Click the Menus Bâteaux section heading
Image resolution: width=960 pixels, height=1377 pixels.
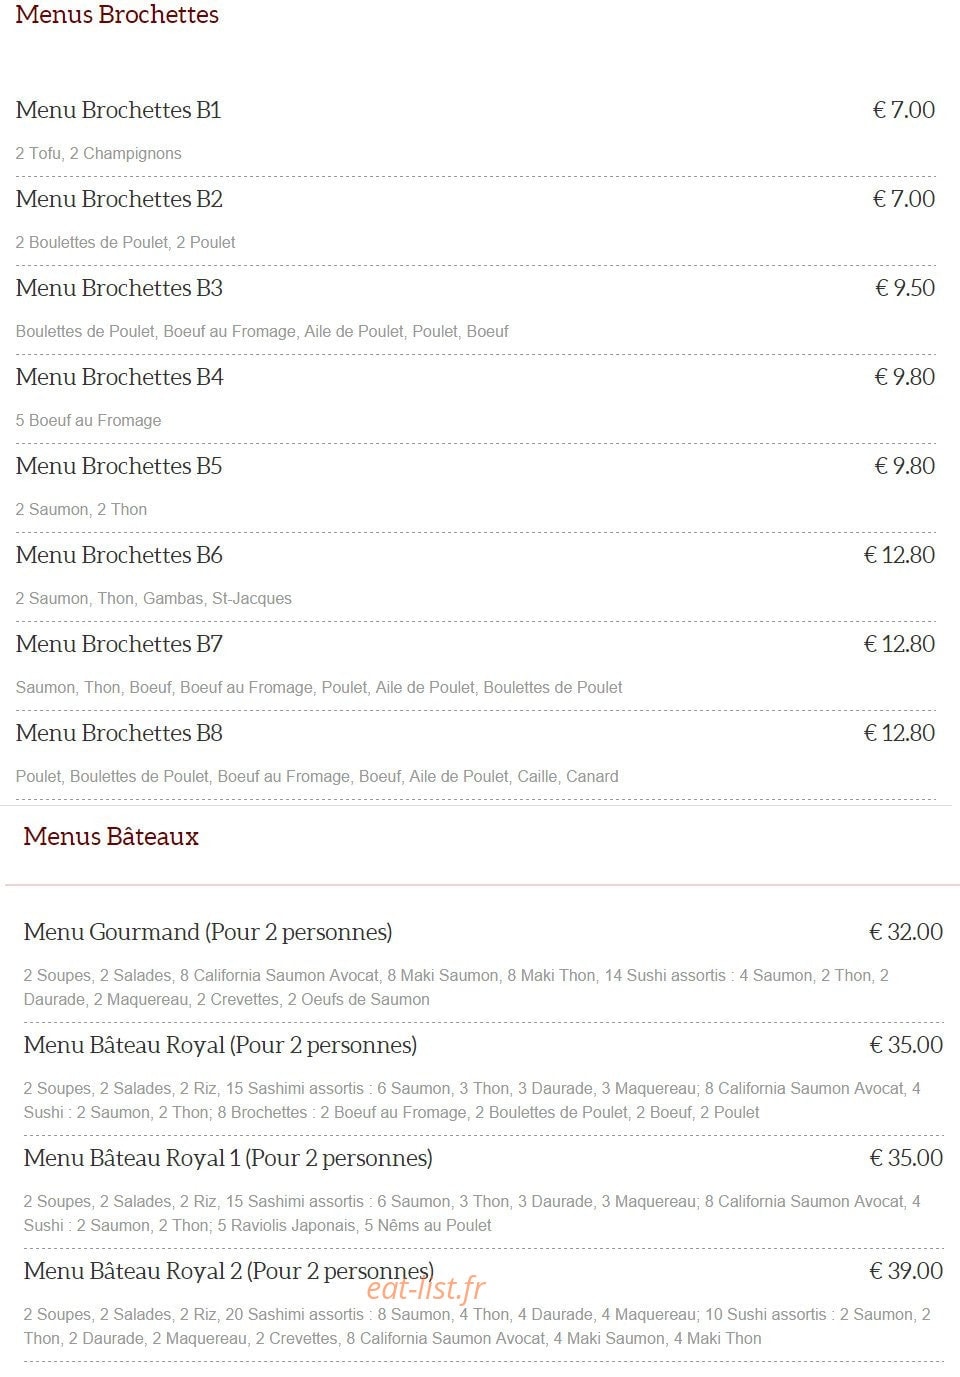[x=111, y=837]
